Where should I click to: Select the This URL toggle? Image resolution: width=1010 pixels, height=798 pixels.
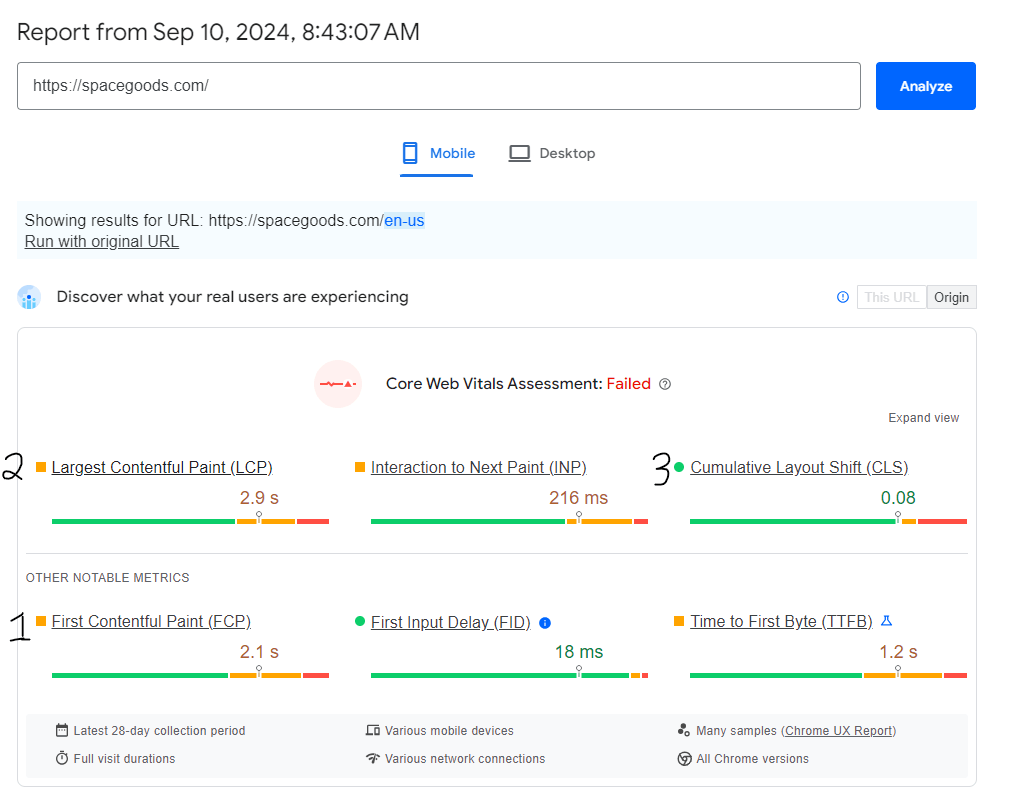[x=891, y=297]
